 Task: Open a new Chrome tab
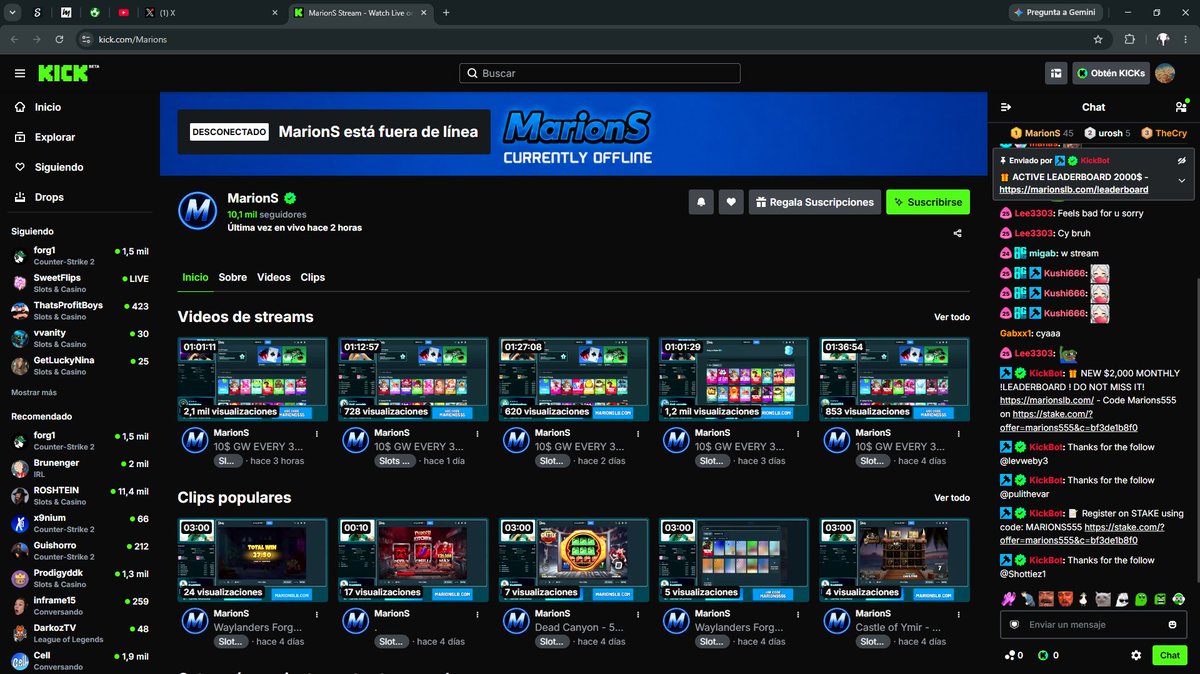tap(446, 13)
